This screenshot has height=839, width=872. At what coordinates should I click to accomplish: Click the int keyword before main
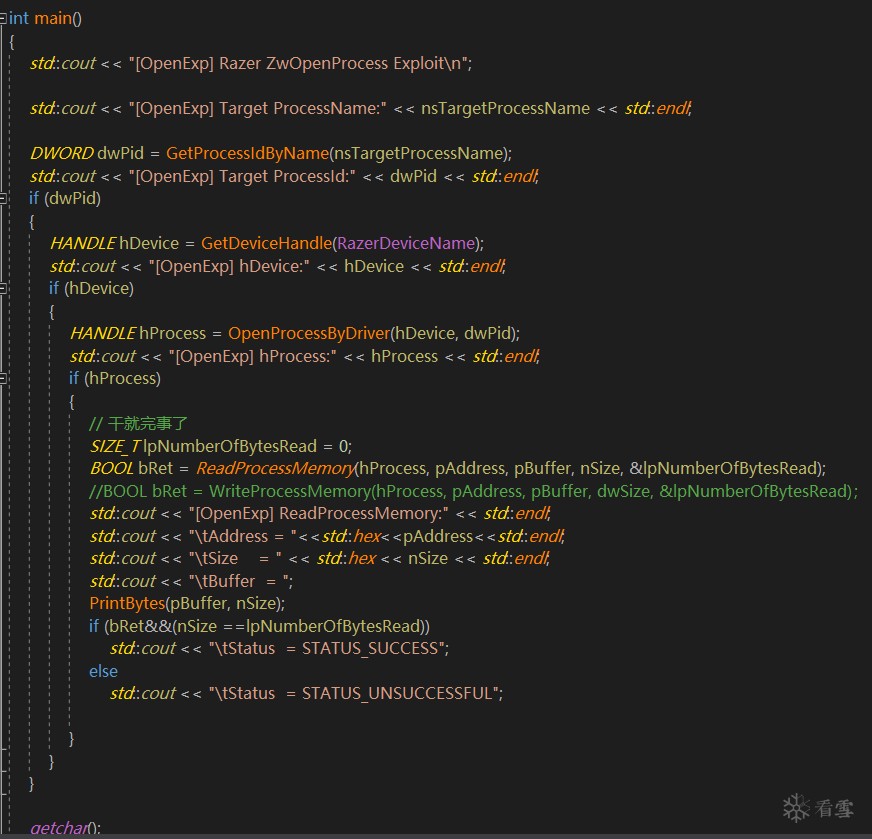(18, 18)
